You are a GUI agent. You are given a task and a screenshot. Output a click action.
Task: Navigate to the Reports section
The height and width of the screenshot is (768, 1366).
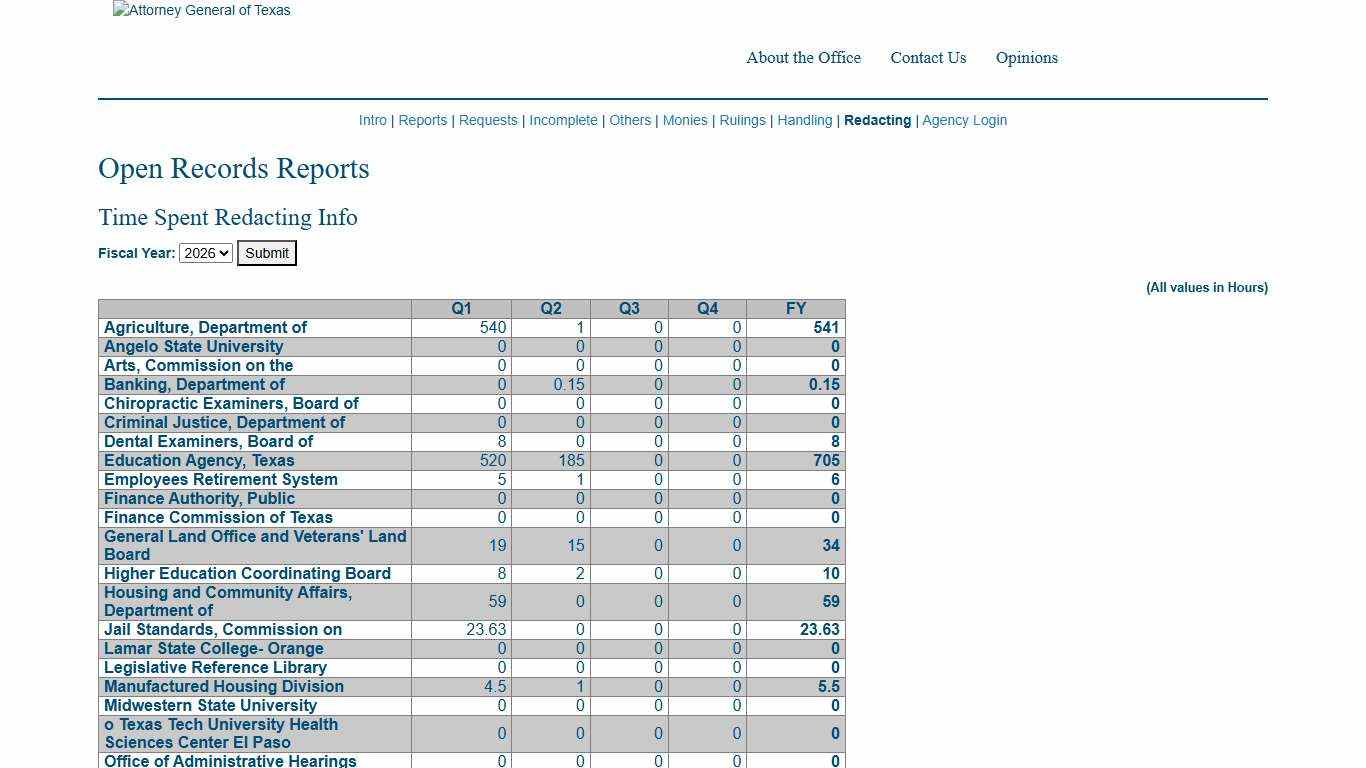point(422,120)
